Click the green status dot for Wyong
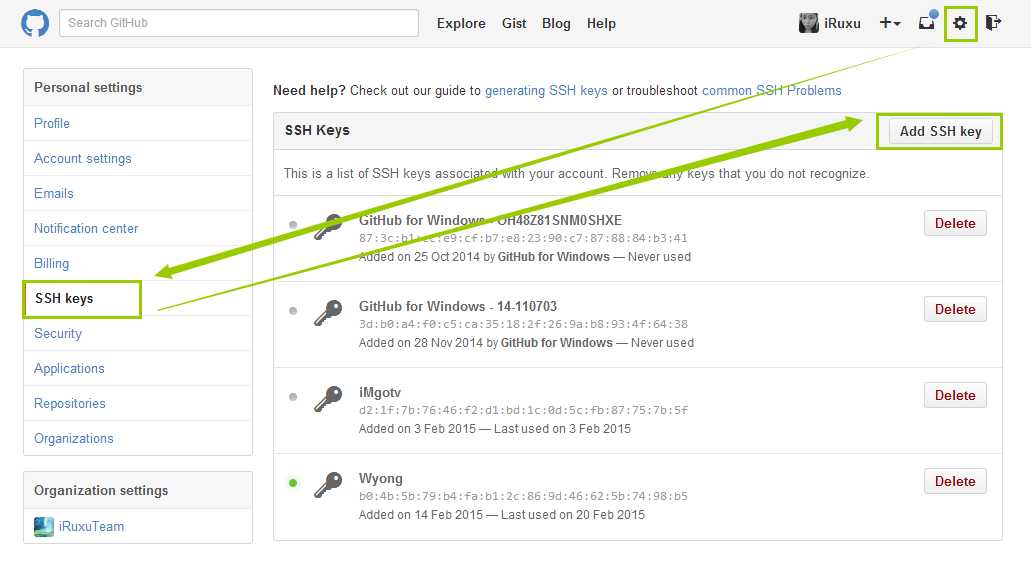Screen dimensions: 1031x568 click(x=293, y=483)
